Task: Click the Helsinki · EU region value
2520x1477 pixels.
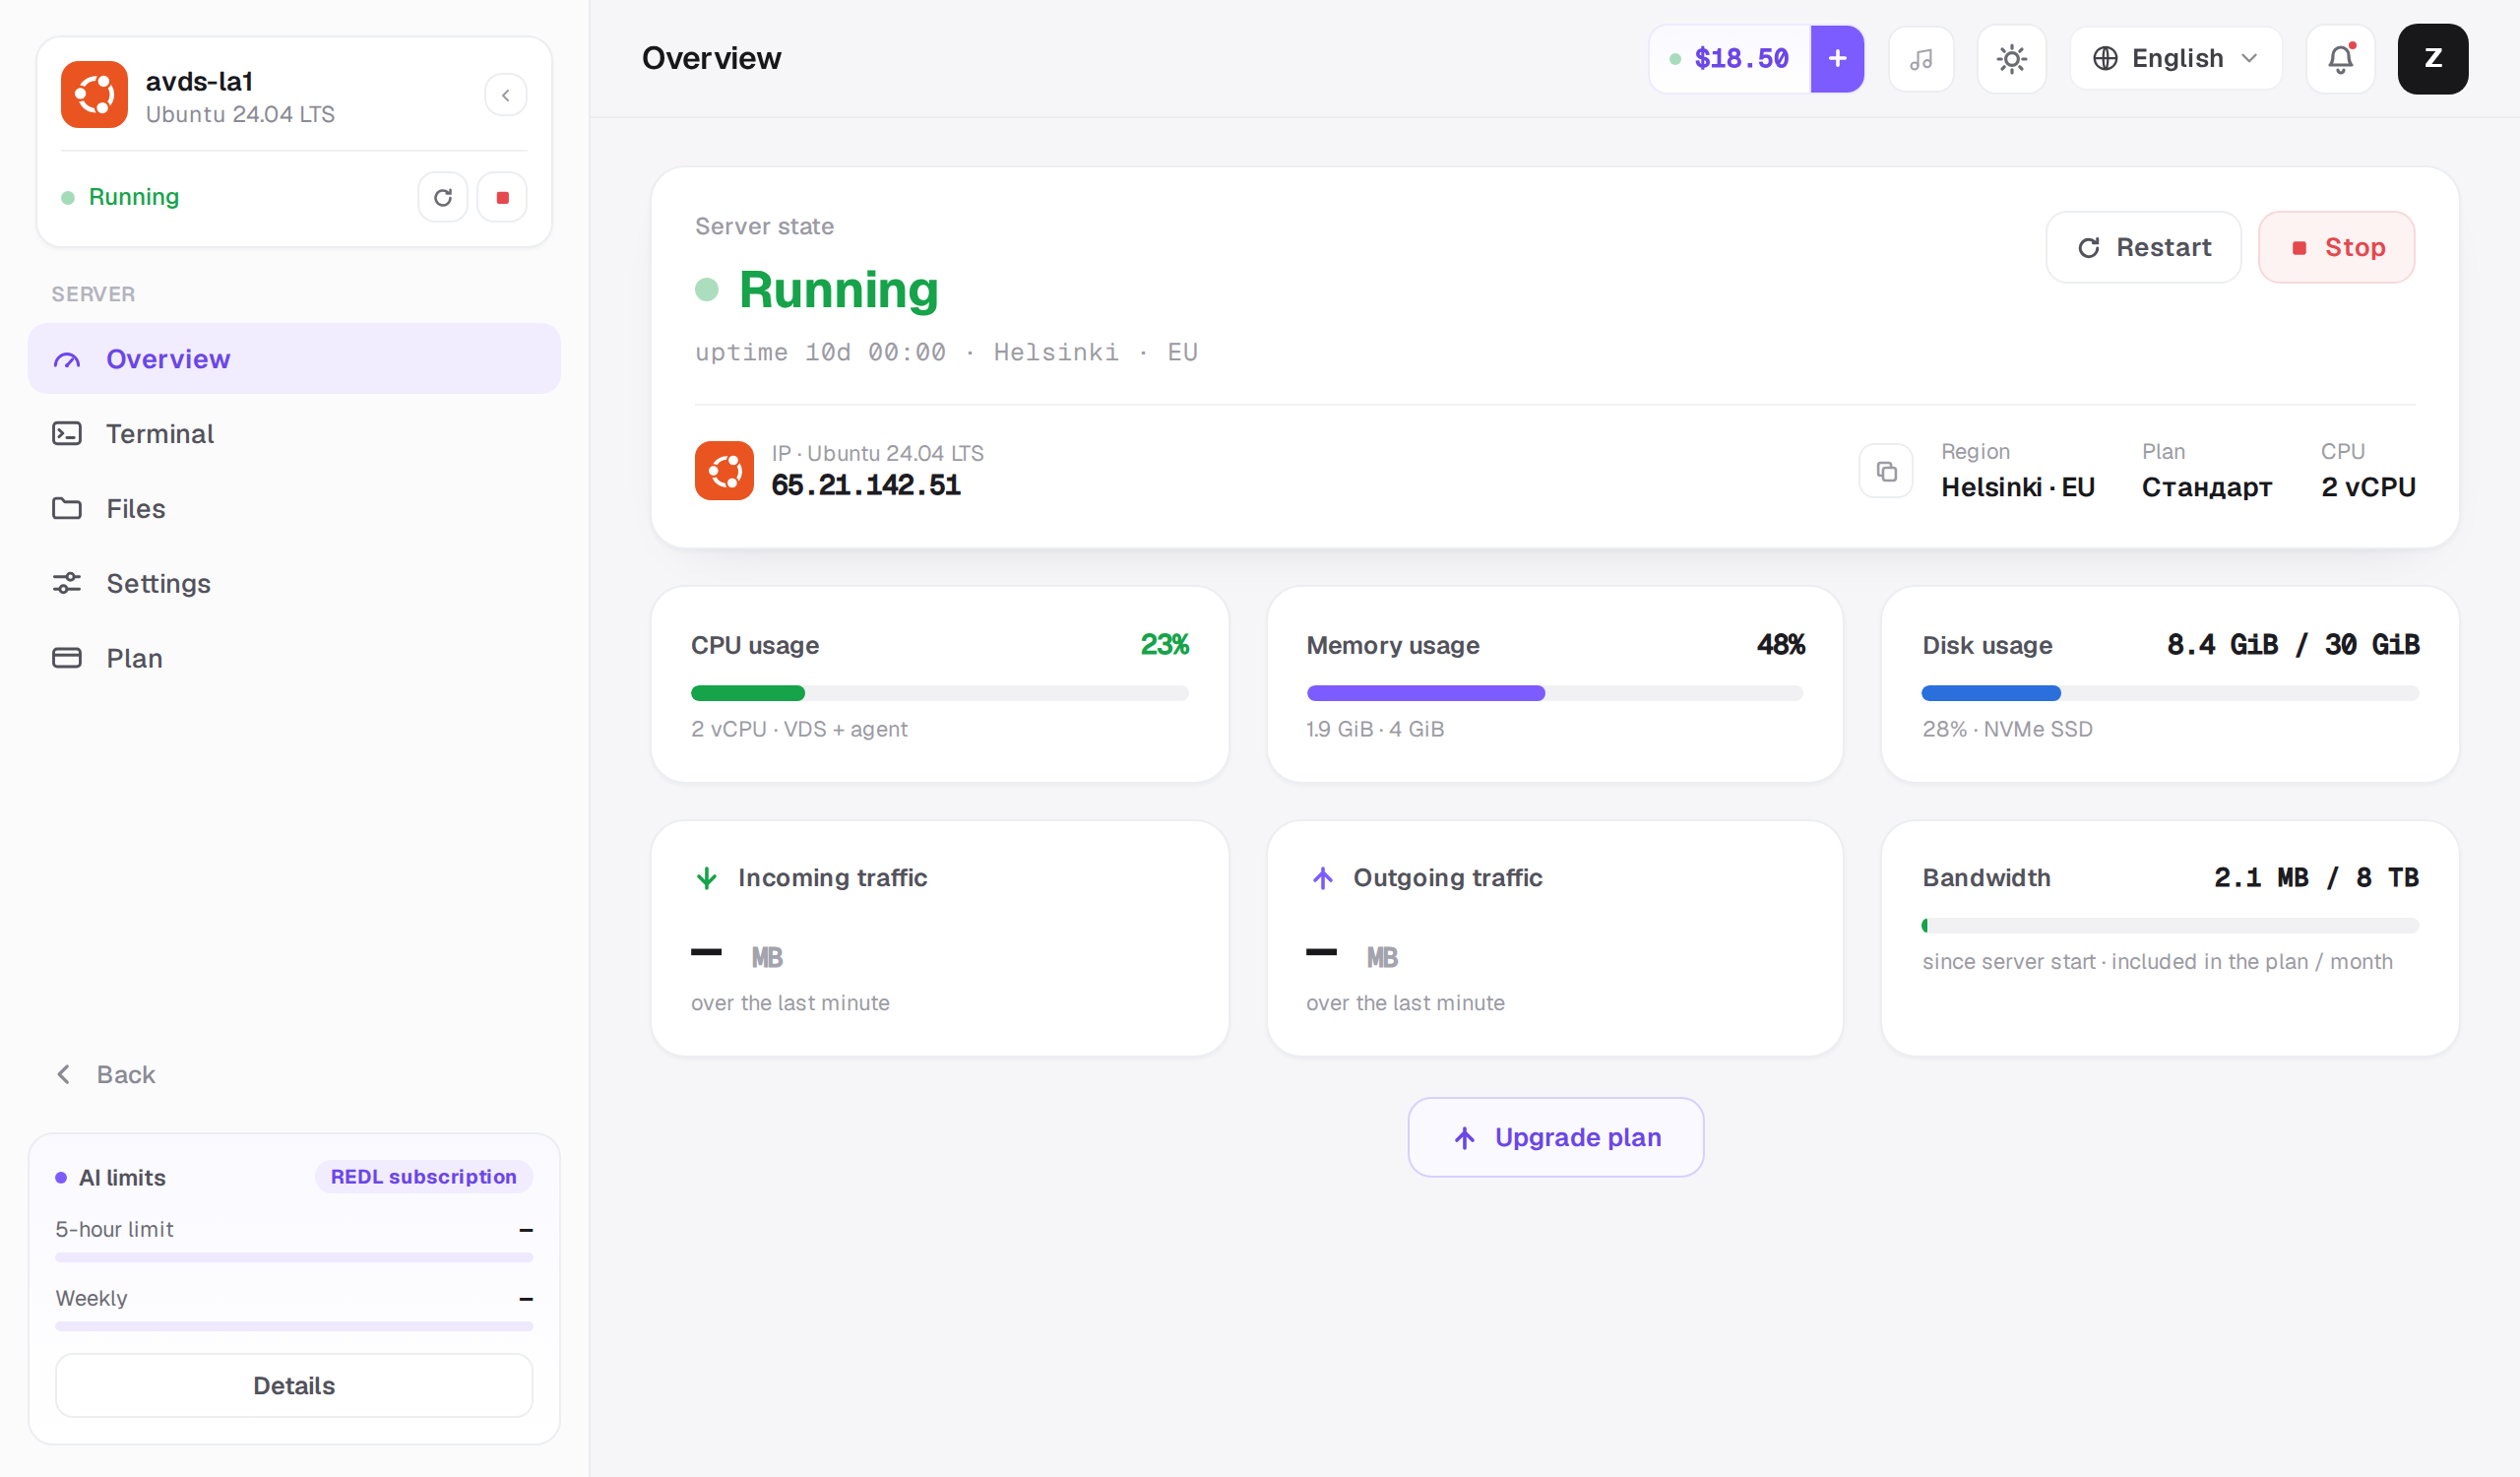Action: pos(2018,488)
